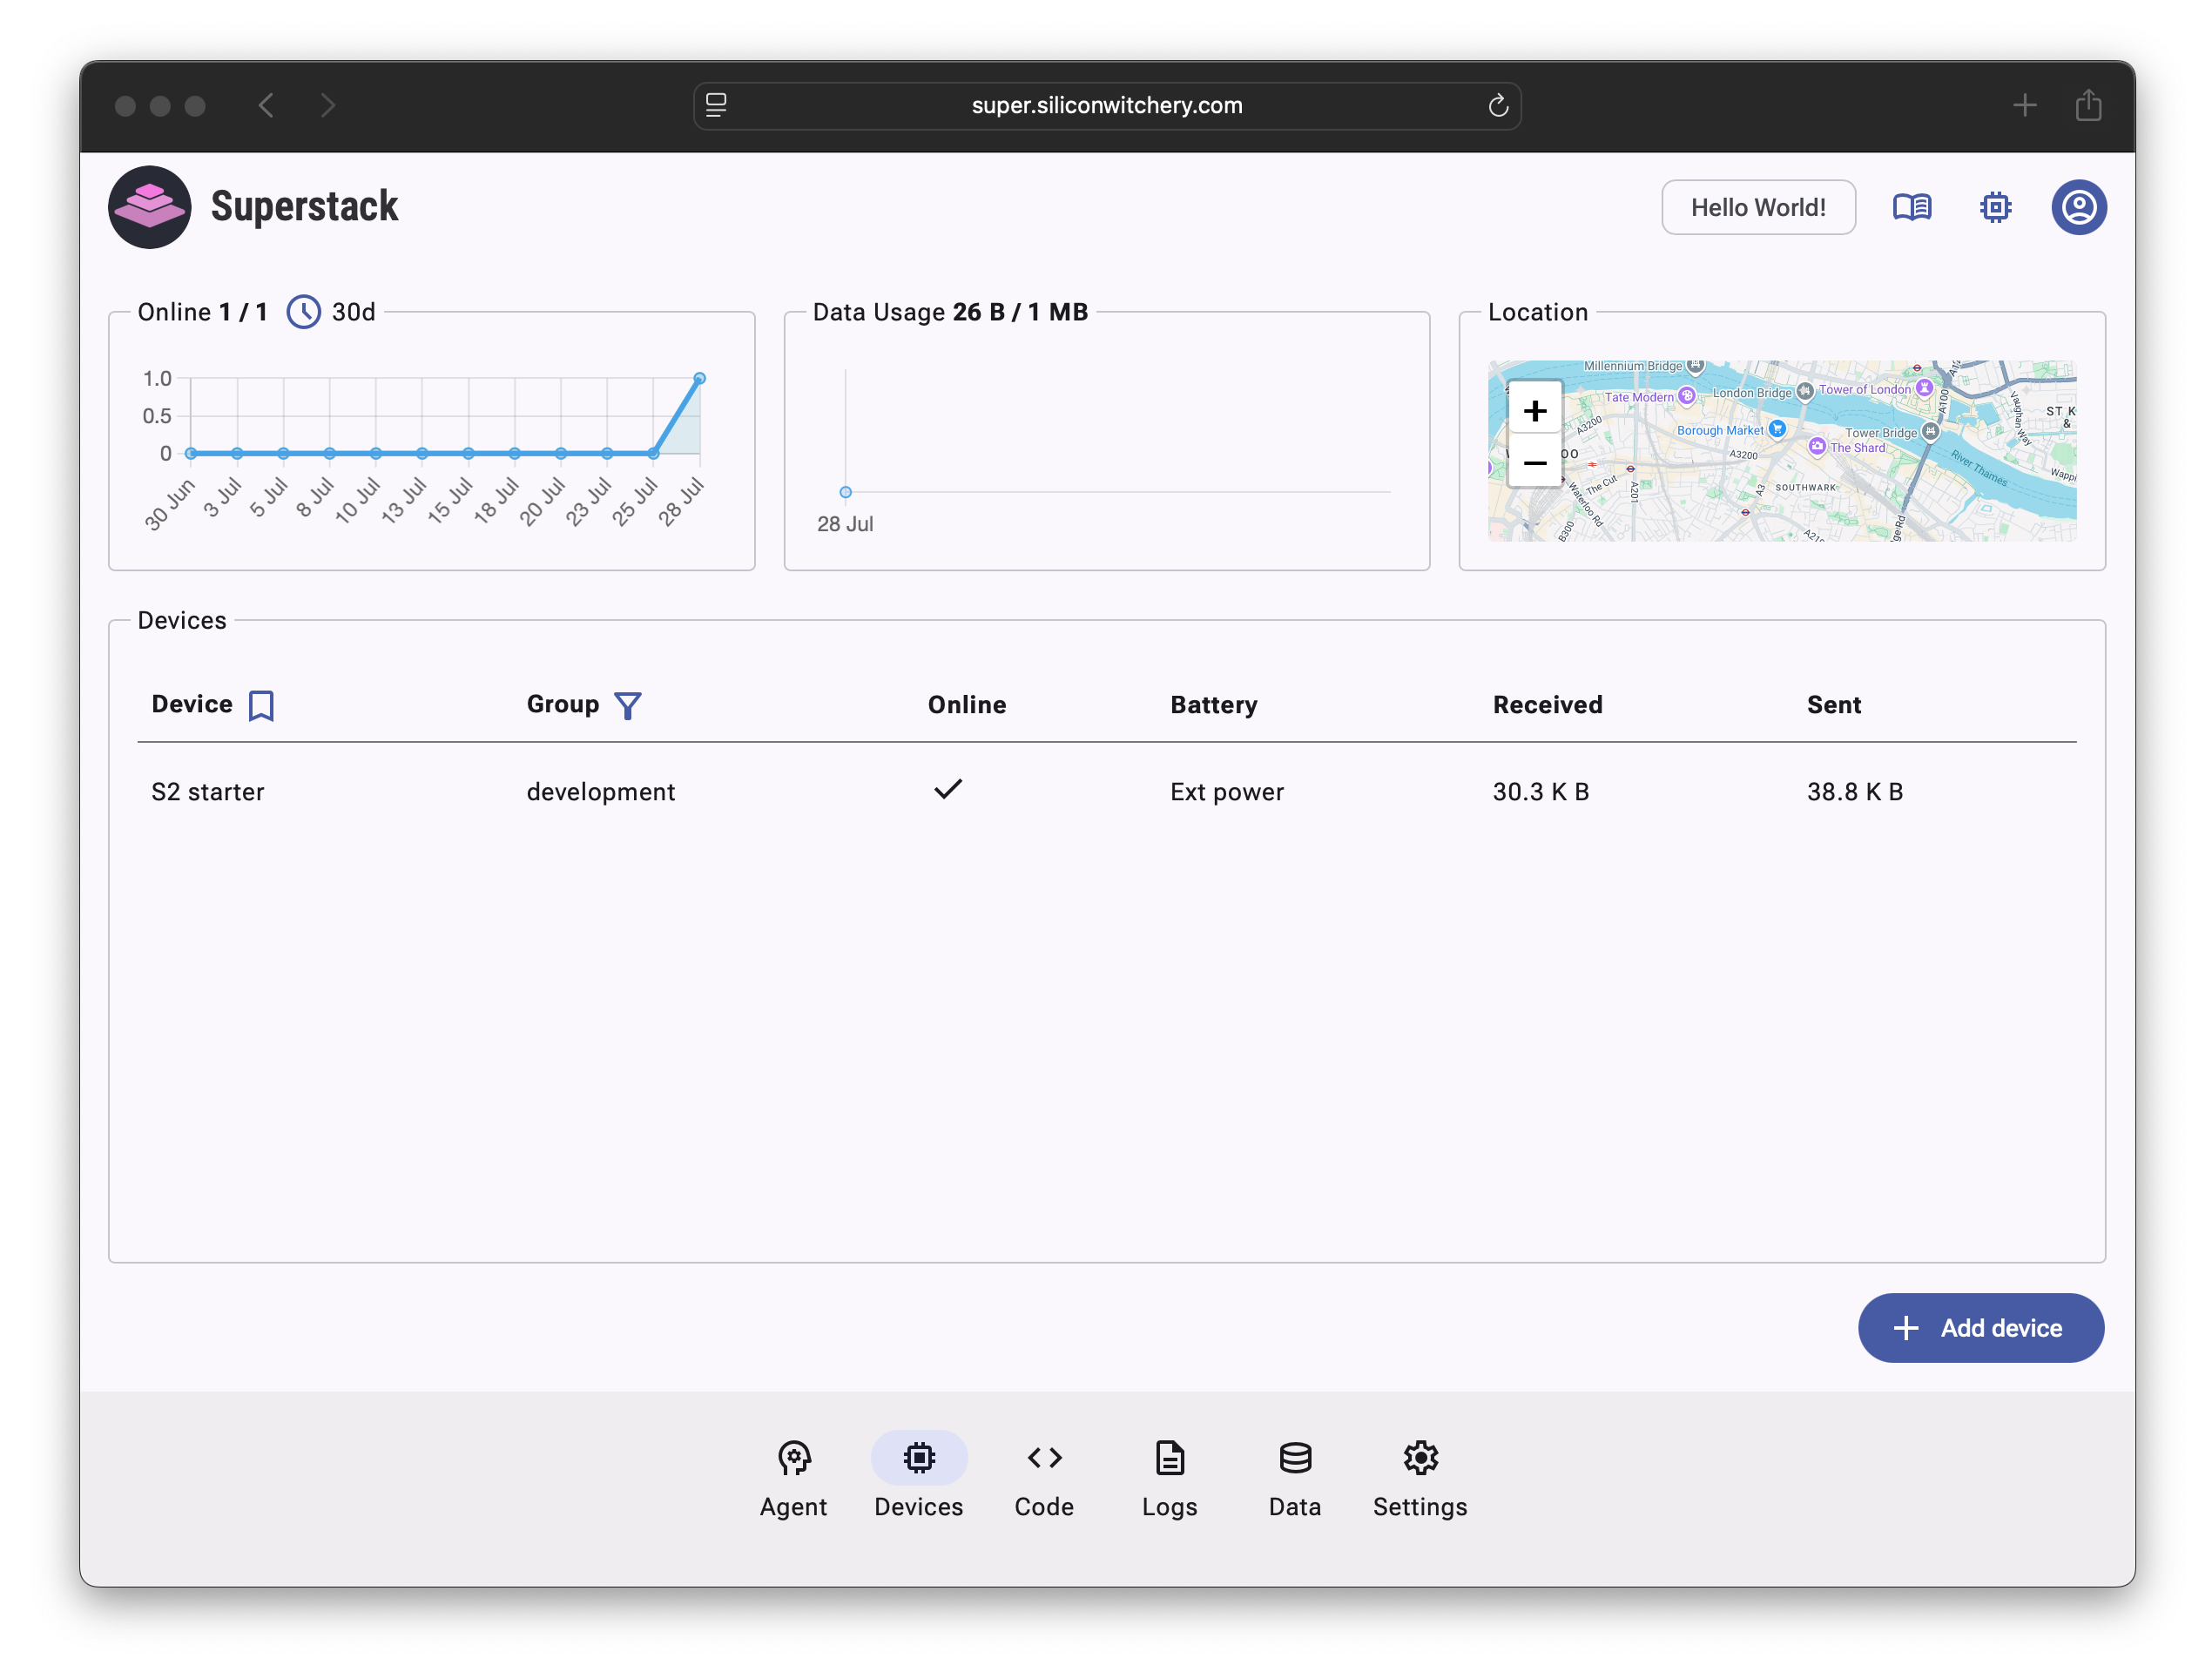Click the 30d time range label
2212x1665 pixels.
coord(353,312)
